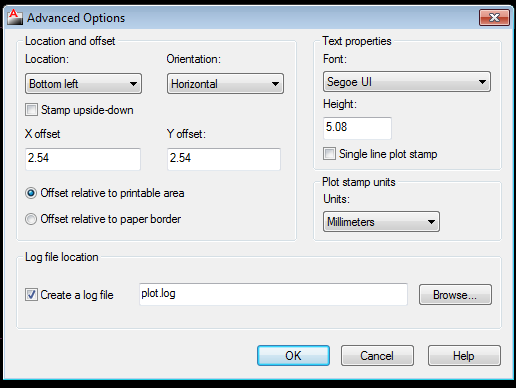Open the Units dropdown showing Millimeters

(x=381, y=222)
